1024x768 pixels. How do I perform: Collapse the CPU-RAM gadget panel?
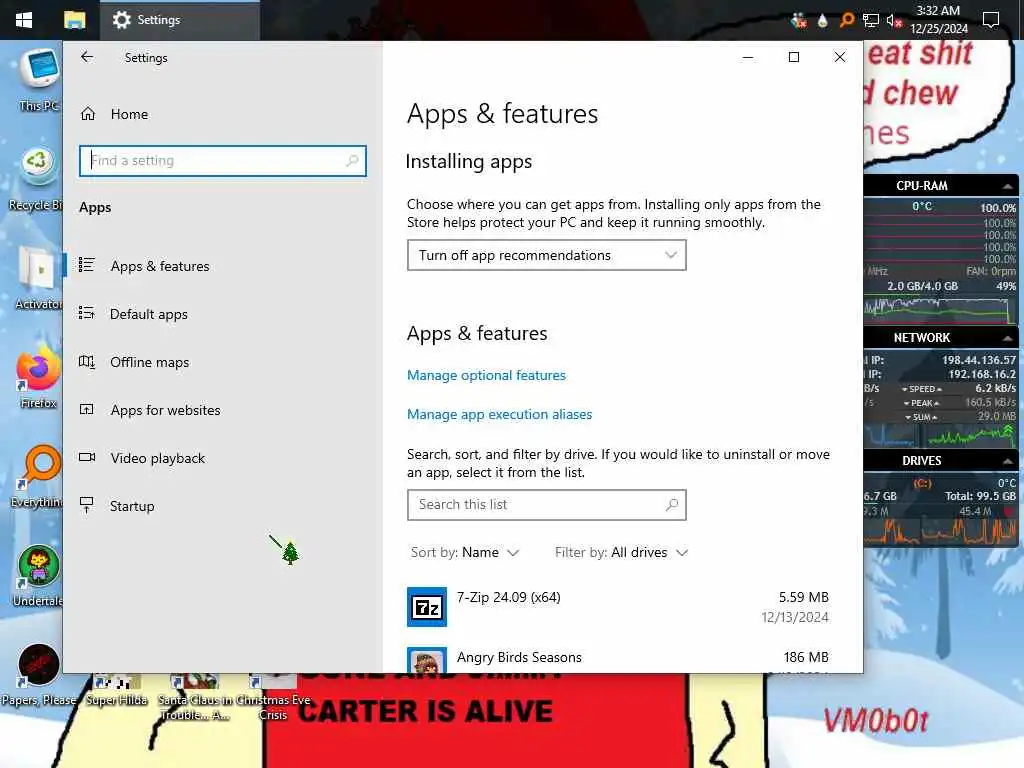click(x=1008, y=186)
